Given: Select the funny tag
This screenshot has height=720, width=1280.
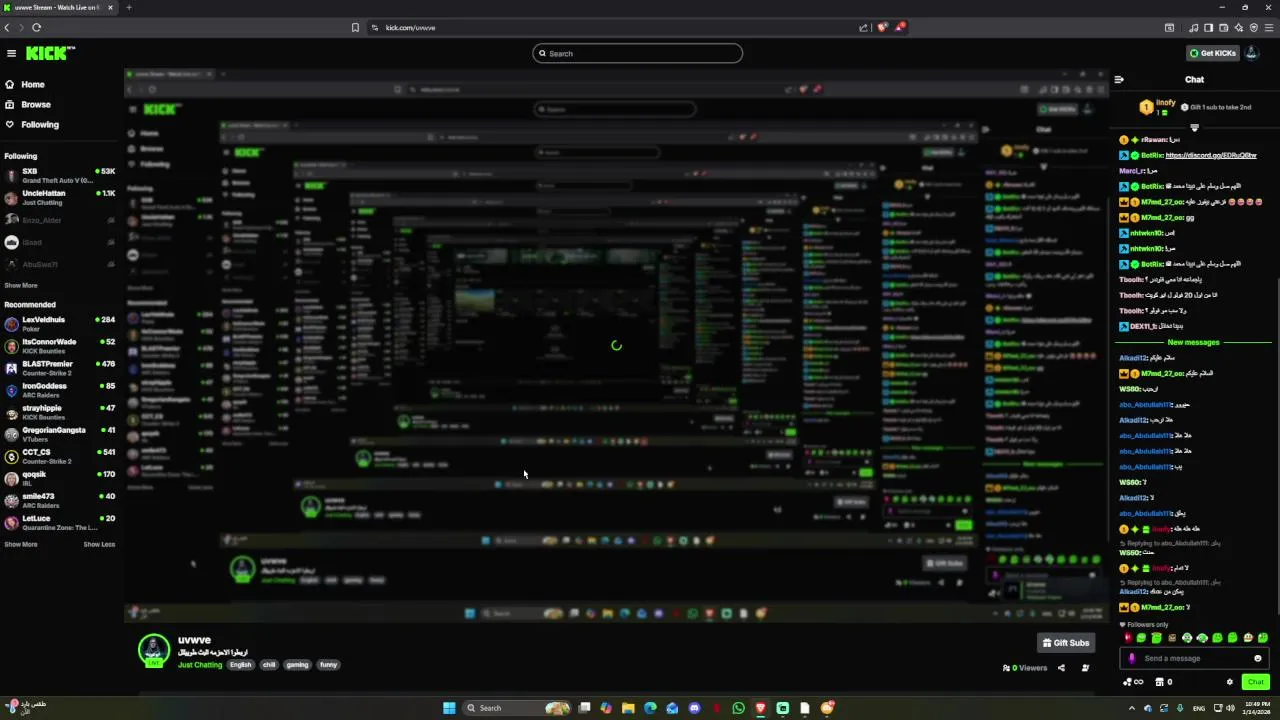Looking at the screenshot, I should [328, 665].
